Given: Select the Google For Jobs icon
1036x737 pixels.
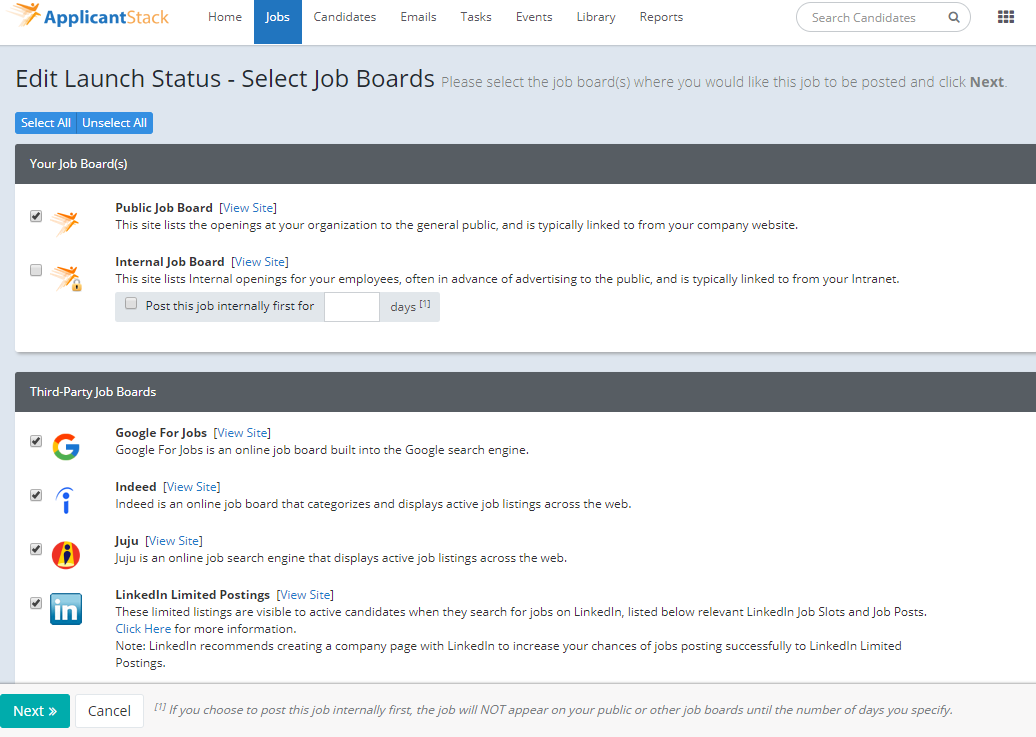Looking at the screenshot, I should [x=66, y=447].
